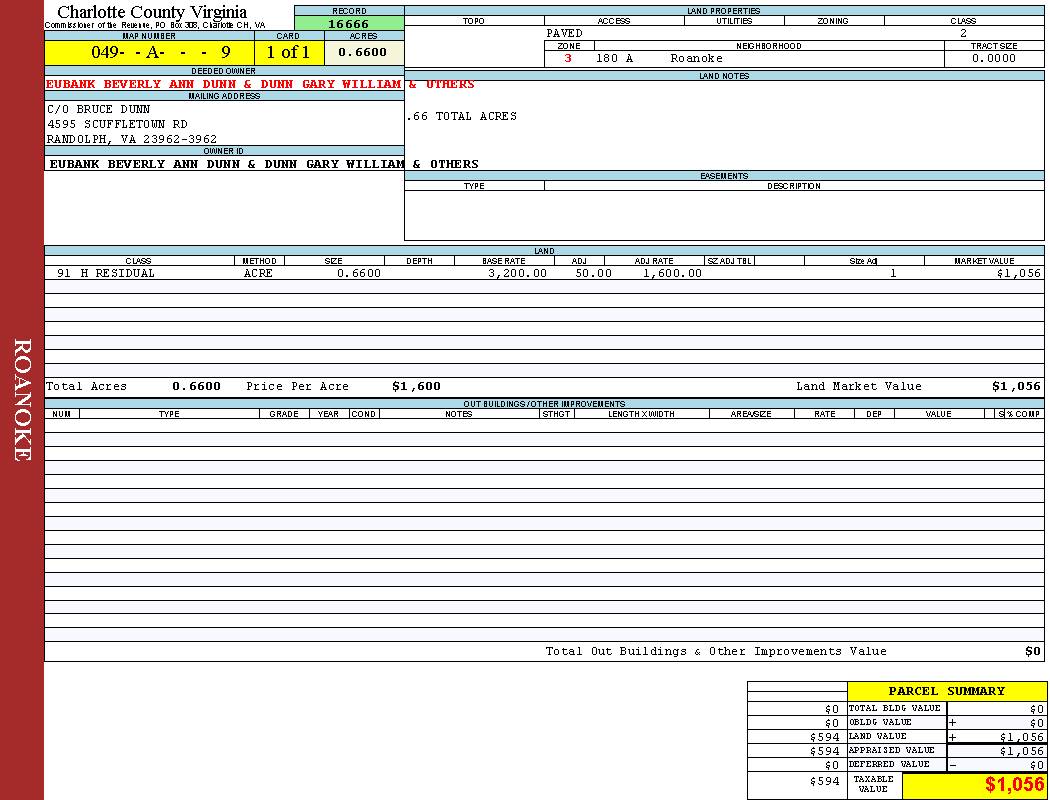
Task: Click the vertical ROANOKE side tab
Action: click(x=22, y=400)
